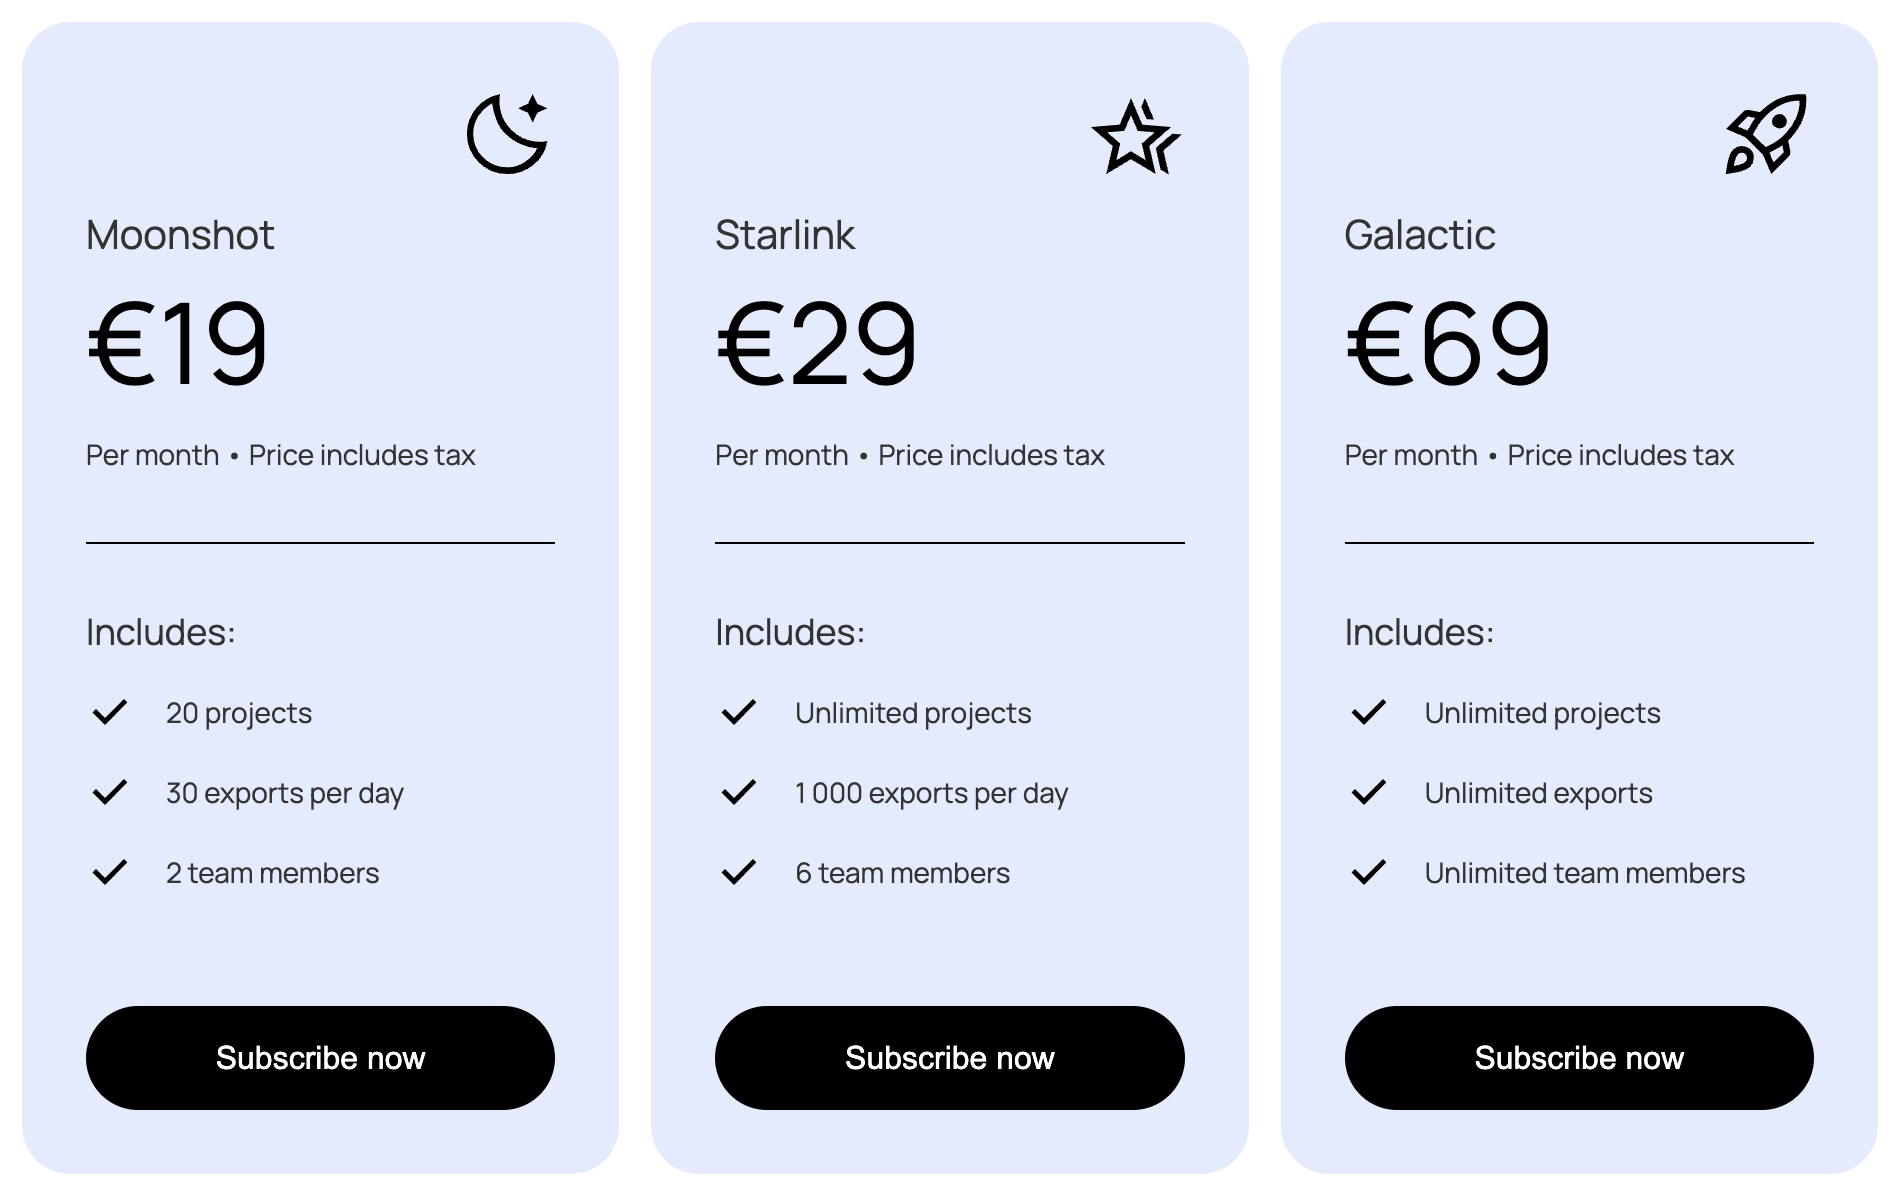This screenshot has height=1200, width=1898.
Task: Click the €69 price
Action: pos(1447,344)
